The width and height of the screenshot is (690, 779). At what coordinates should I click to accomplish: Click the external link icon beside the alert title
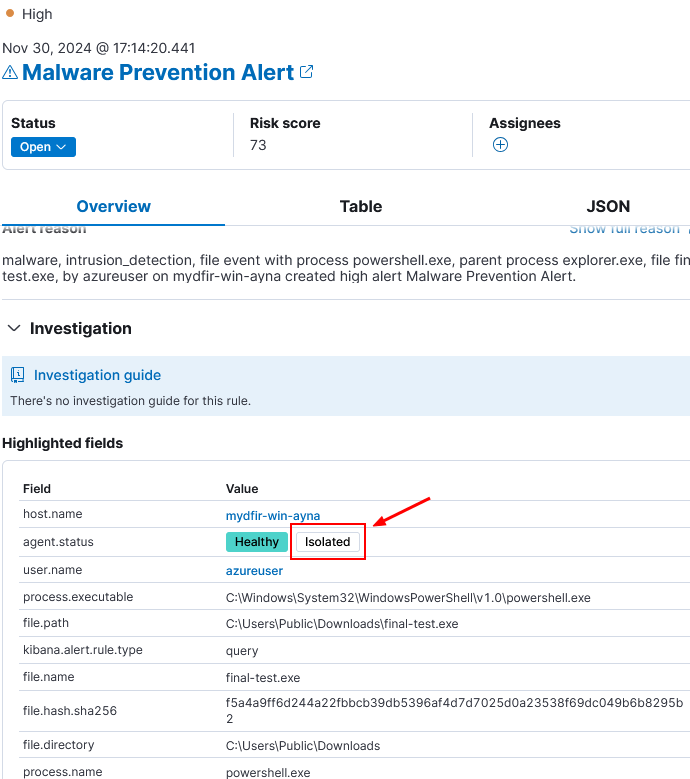pyautogui.click(x=307, y=72)
